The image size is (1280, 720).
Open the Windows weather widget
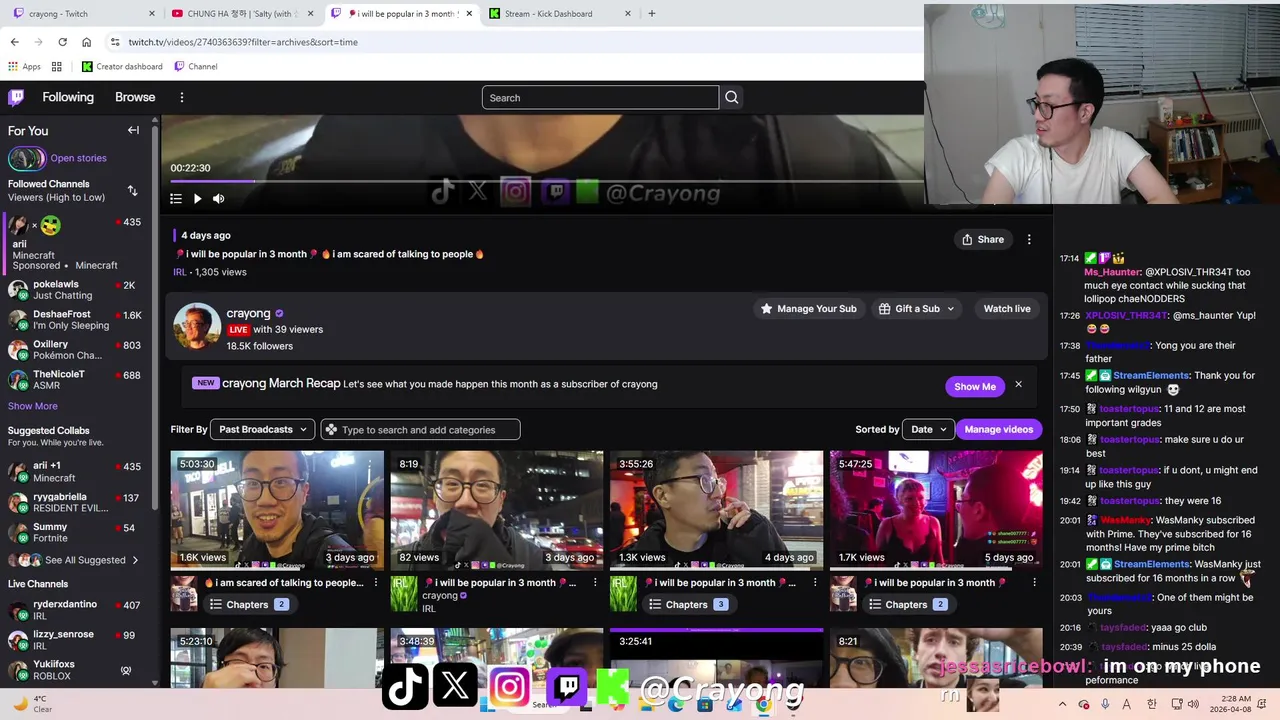click(x=32, y=703)
